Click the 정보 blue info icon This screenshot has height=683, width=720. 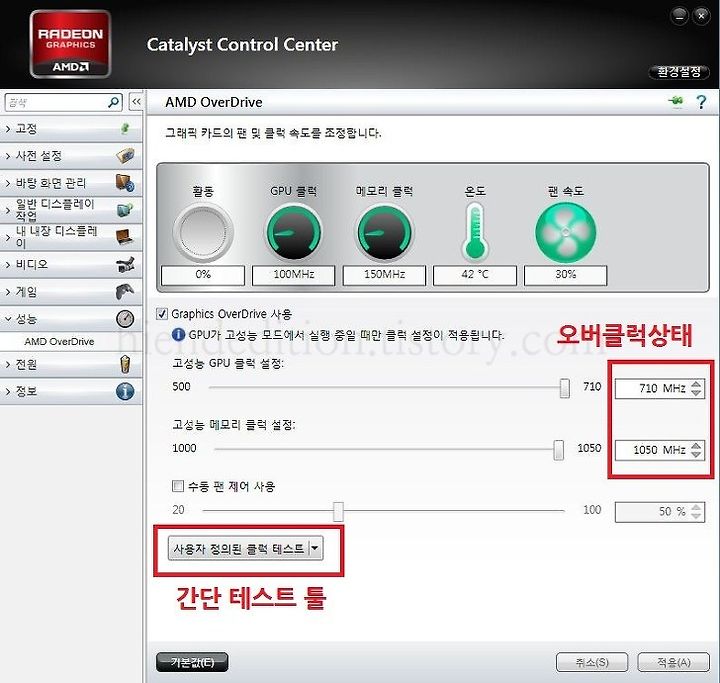[125, 391]
